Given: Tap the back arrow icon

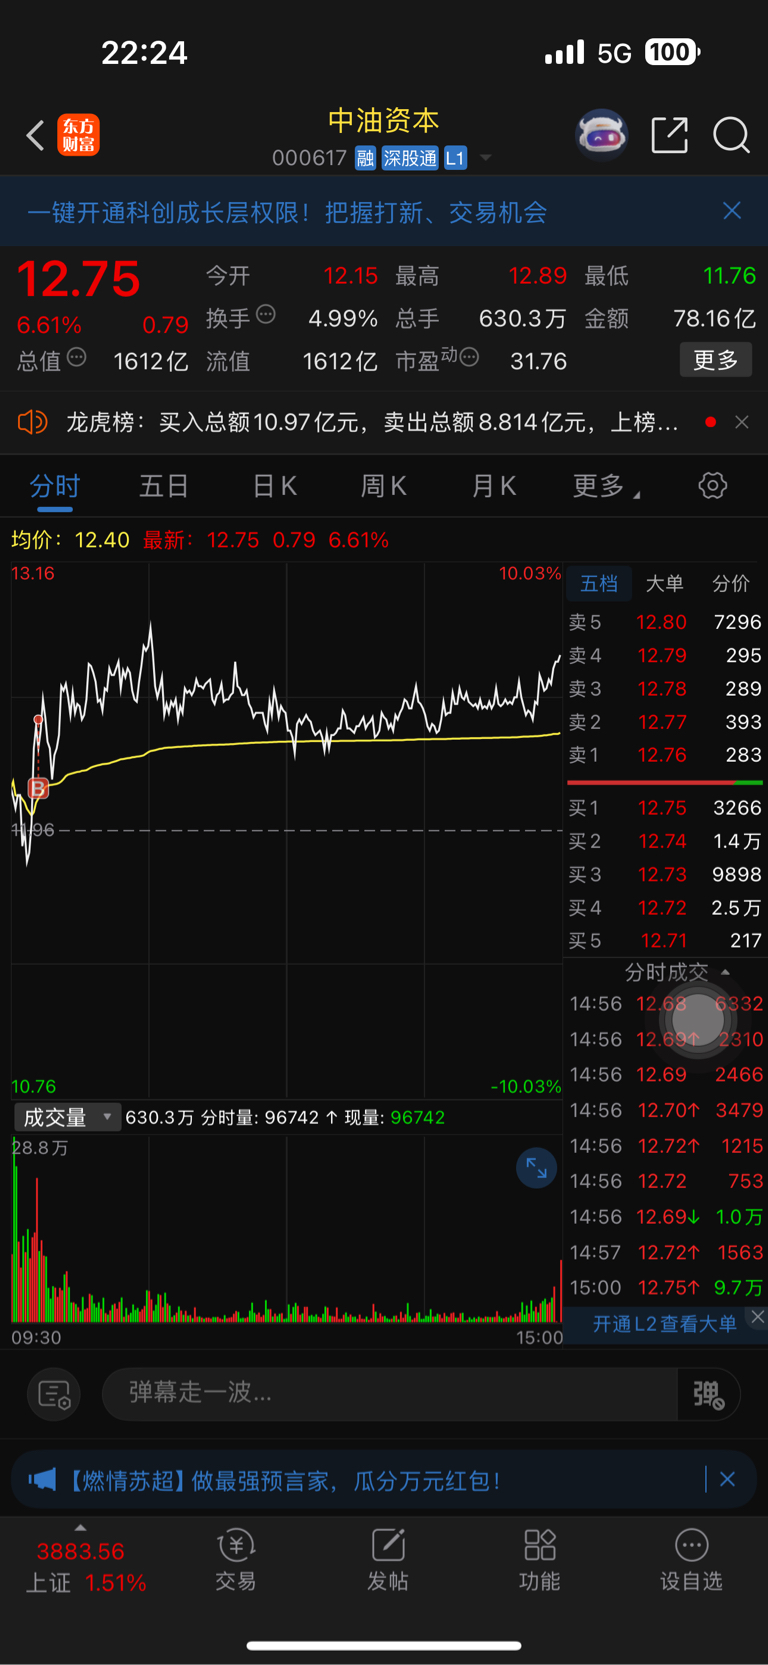Looking at the screenshot, I should coord(35,135).
